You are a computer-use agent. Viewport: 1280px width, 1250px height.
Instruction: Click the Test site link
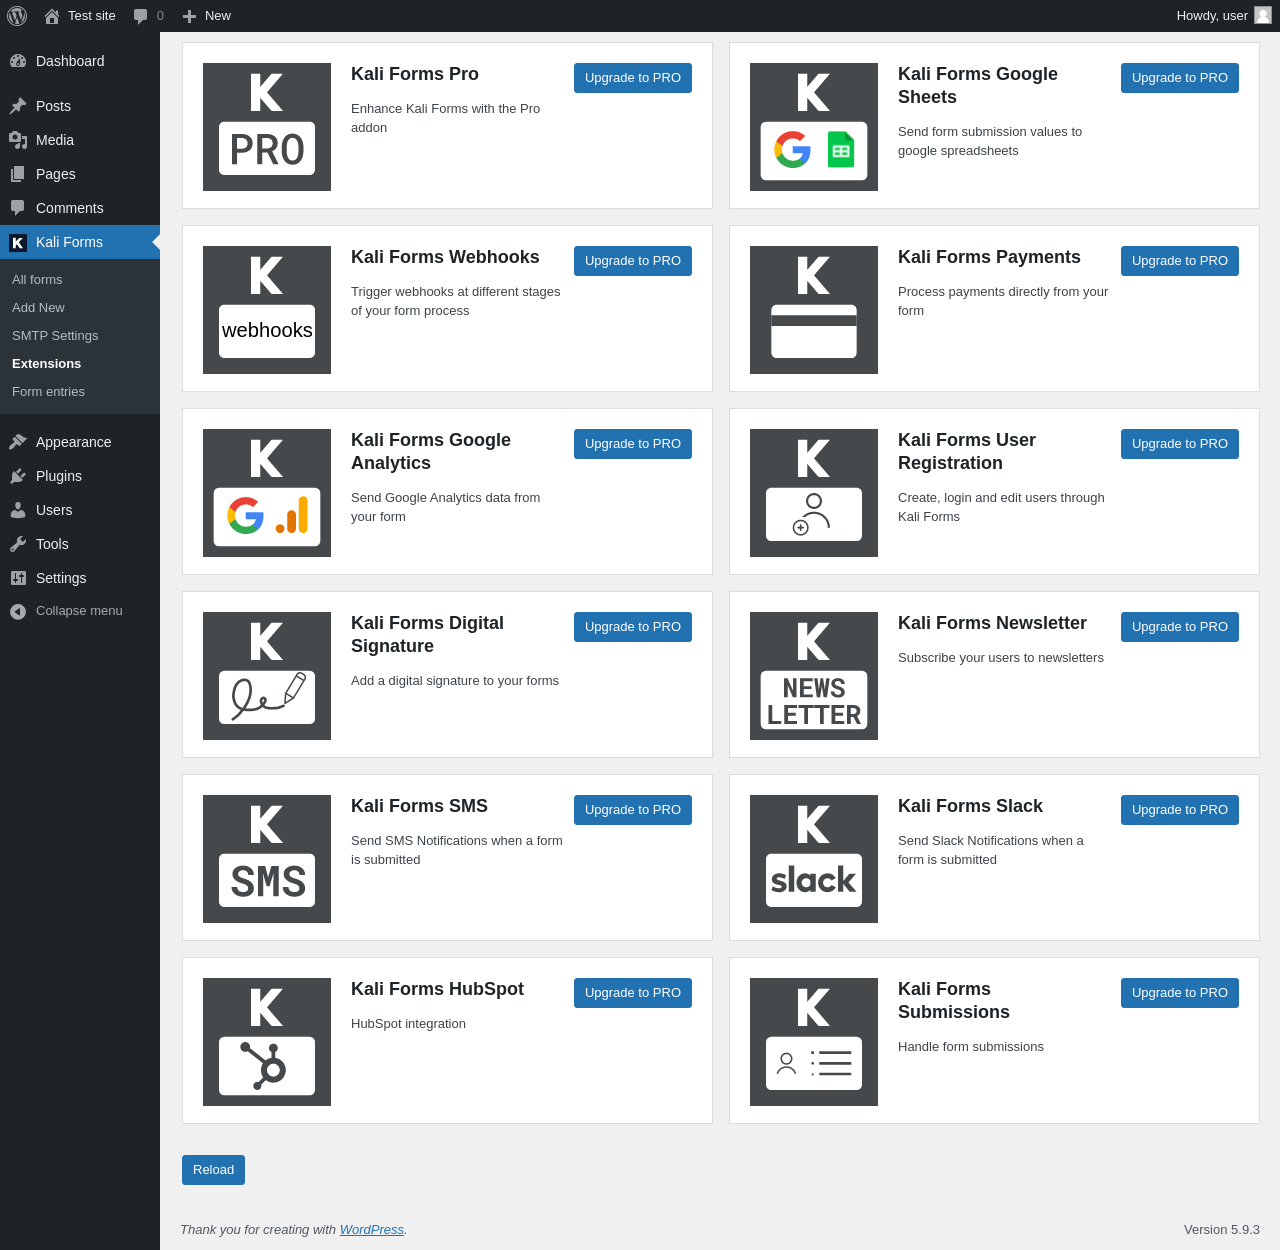[80, 16]
